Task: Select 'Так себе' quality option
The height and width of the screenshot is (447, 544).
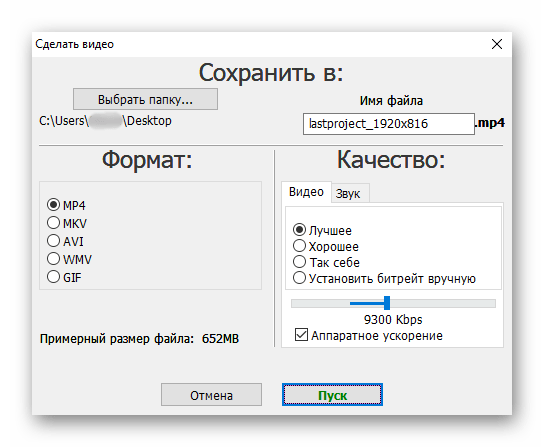Action: coord(299,262)
